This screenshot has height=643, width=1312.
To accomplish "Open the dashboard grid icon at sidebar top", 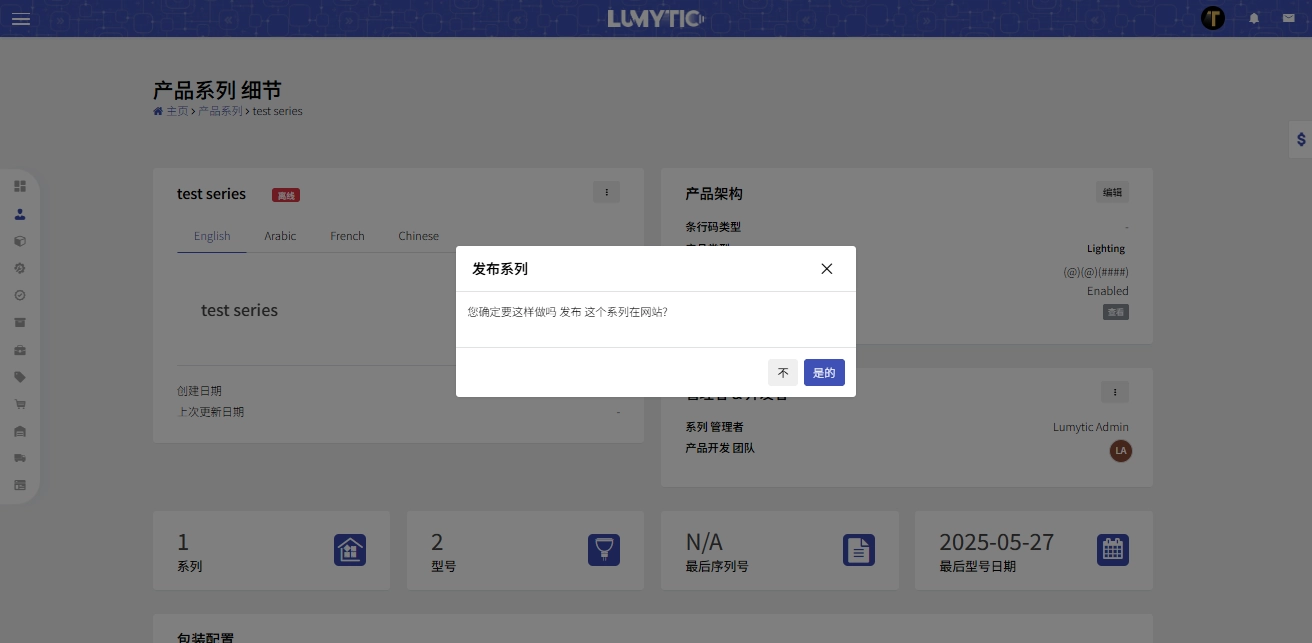I will (x=20, y=186).
